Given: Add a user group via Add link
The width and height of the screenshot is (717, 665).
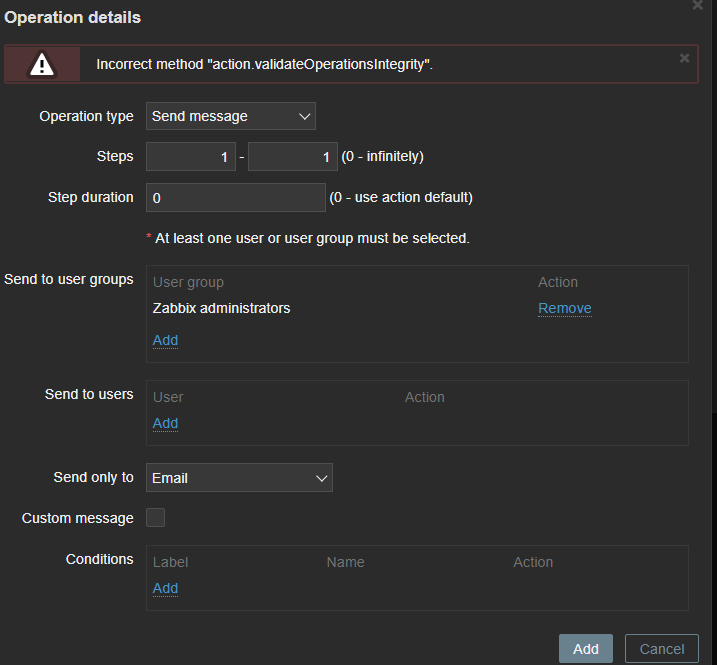Looking at the screenshot, I should point(165,340).
